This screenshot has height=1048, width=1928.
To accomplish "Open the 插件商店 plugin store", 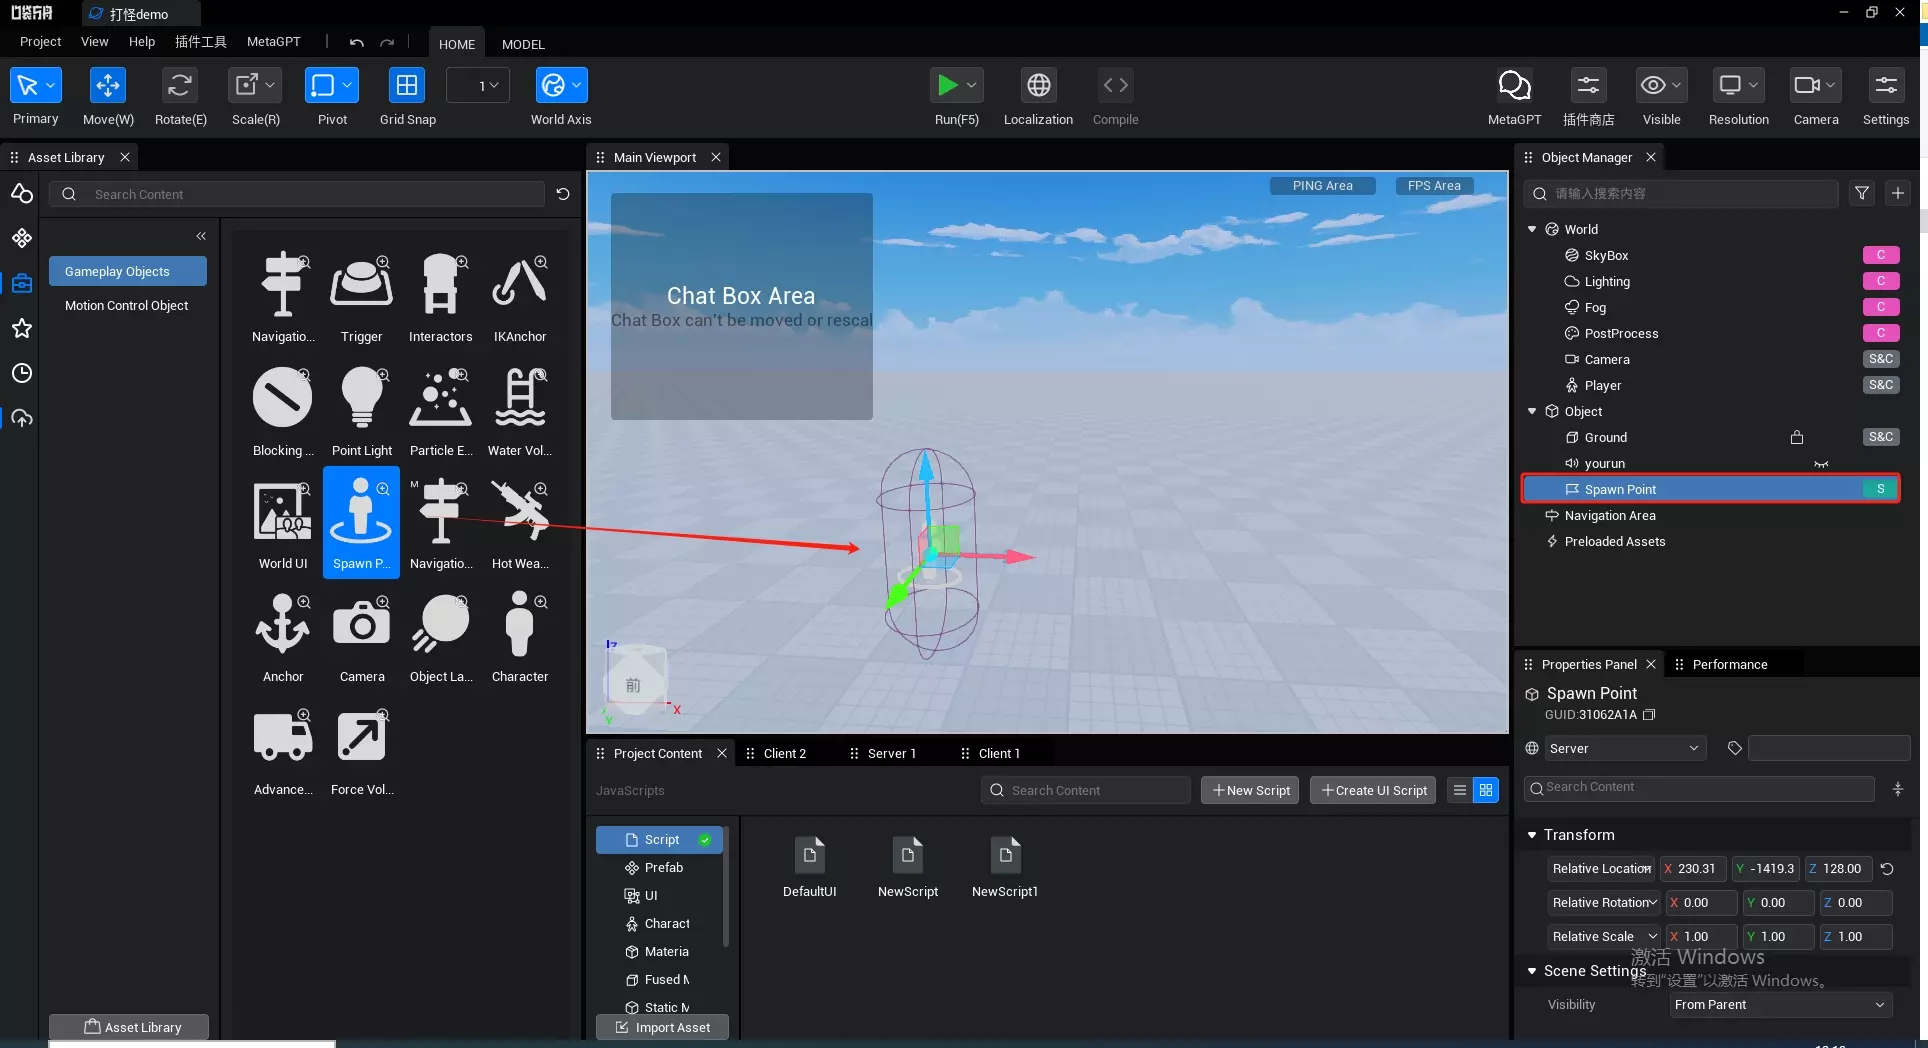I will [x=1588, y=86].
